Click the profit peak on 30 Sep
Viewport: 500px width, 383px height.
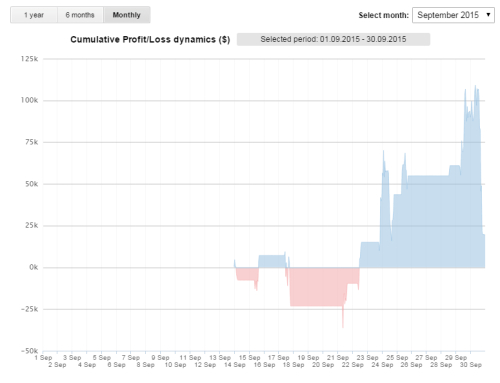(475, 86)
